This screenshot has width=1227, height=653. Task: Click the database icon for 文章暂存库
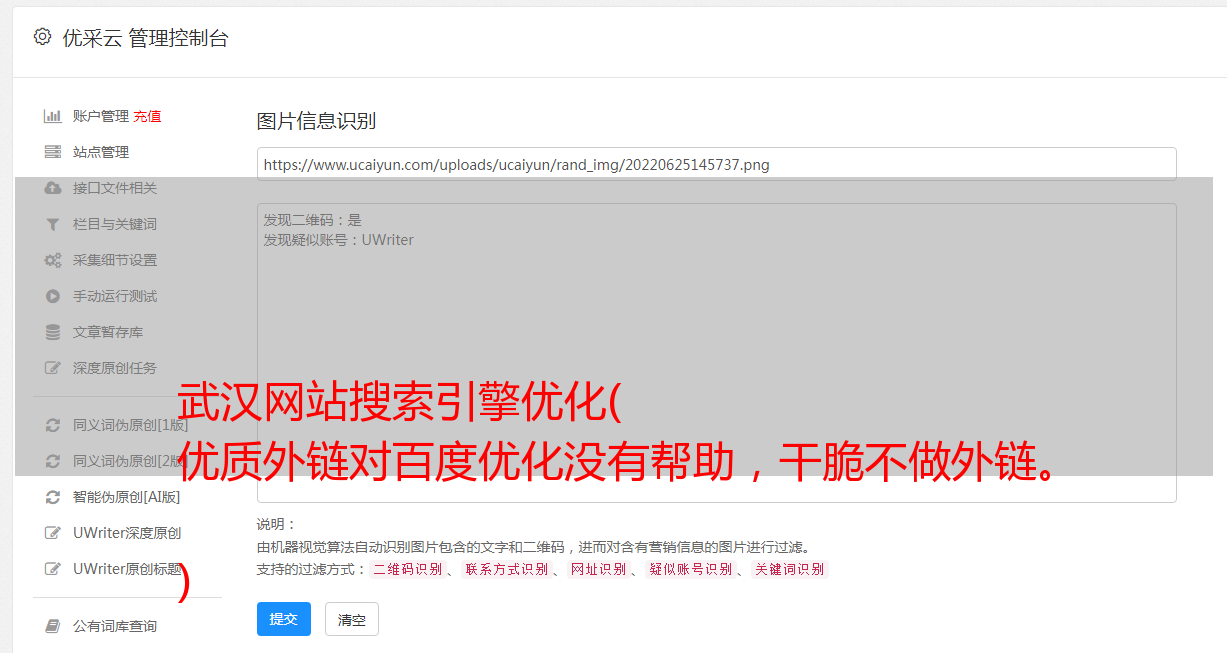52,332
